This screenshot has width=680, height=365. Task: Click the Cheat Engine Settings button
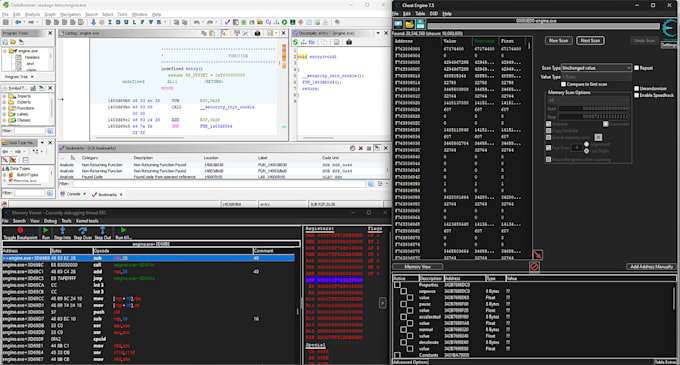tap(669, 45)
